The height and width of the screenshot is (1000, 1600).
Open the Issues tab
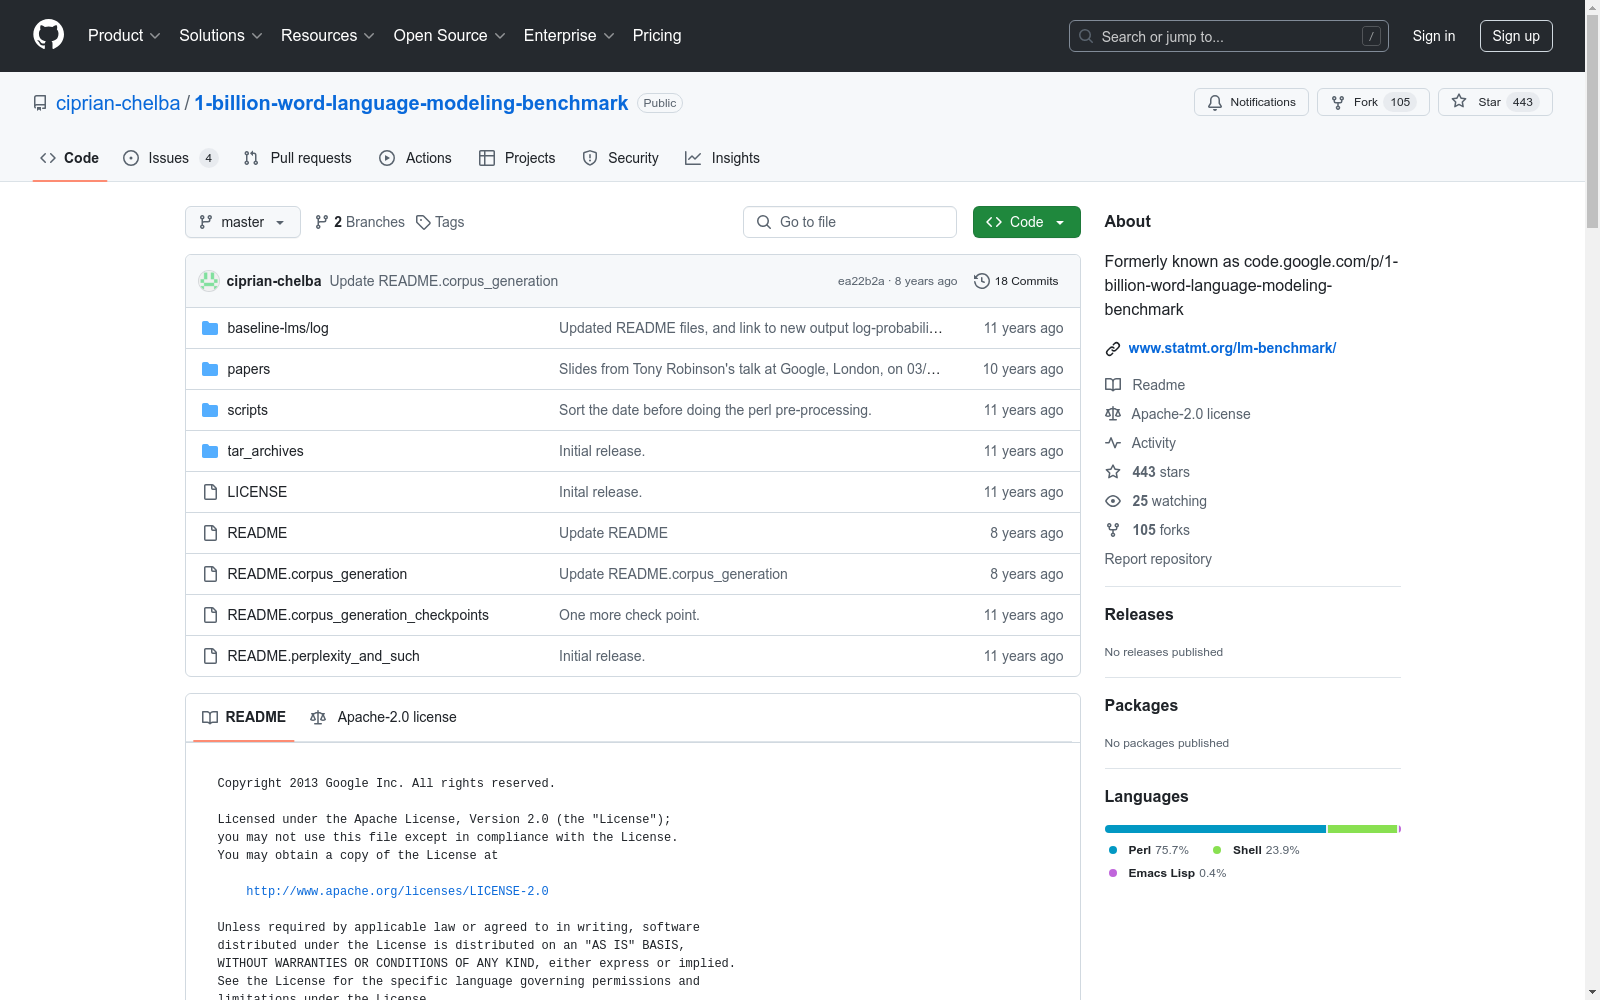coord(169,158)
